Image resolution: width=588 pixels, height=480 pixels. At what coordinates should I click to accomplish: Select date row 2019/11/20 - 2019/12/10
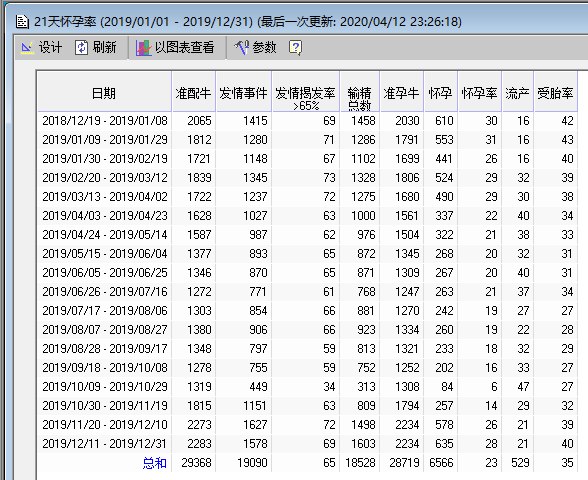click(x=105, y=425)
